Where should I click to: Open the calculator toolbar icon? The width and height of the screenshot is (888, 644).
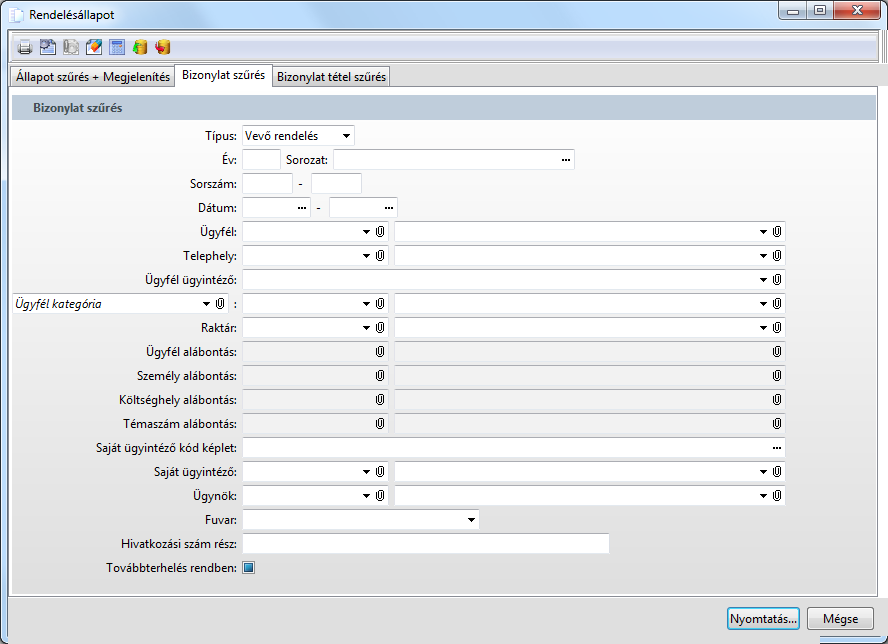coord(117,47)
